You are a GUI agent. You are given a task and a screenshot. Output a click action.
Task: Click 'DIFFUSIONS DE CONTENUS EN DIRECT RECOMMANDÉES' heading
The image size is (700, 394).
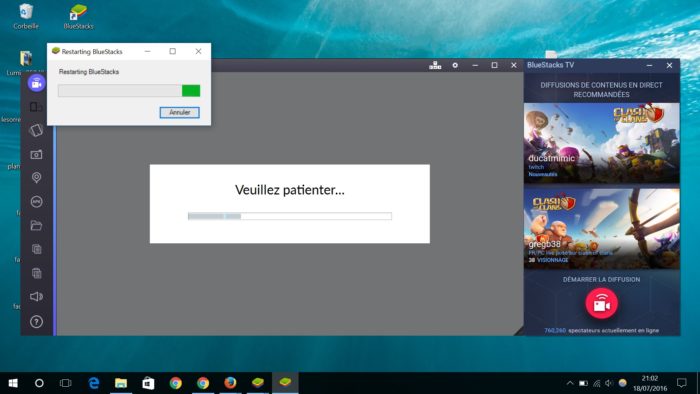(601, 90)
